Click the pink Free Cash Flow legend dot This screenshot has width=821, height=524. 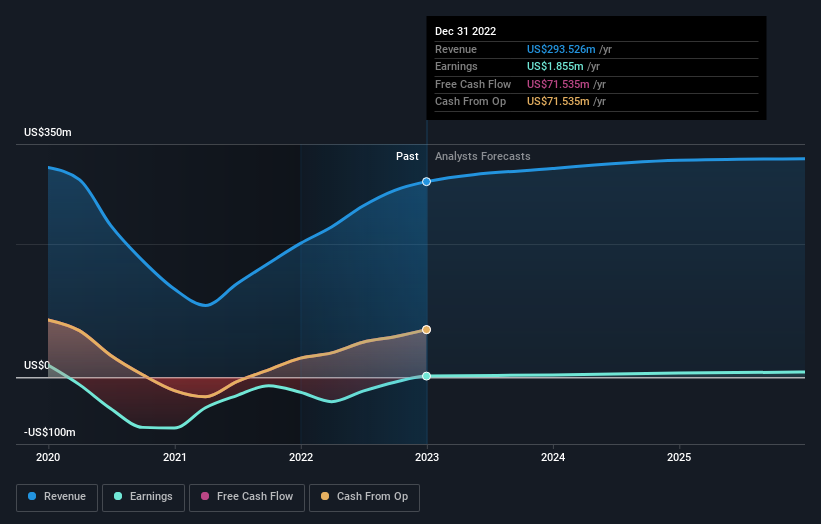click(x=205, y=496)
